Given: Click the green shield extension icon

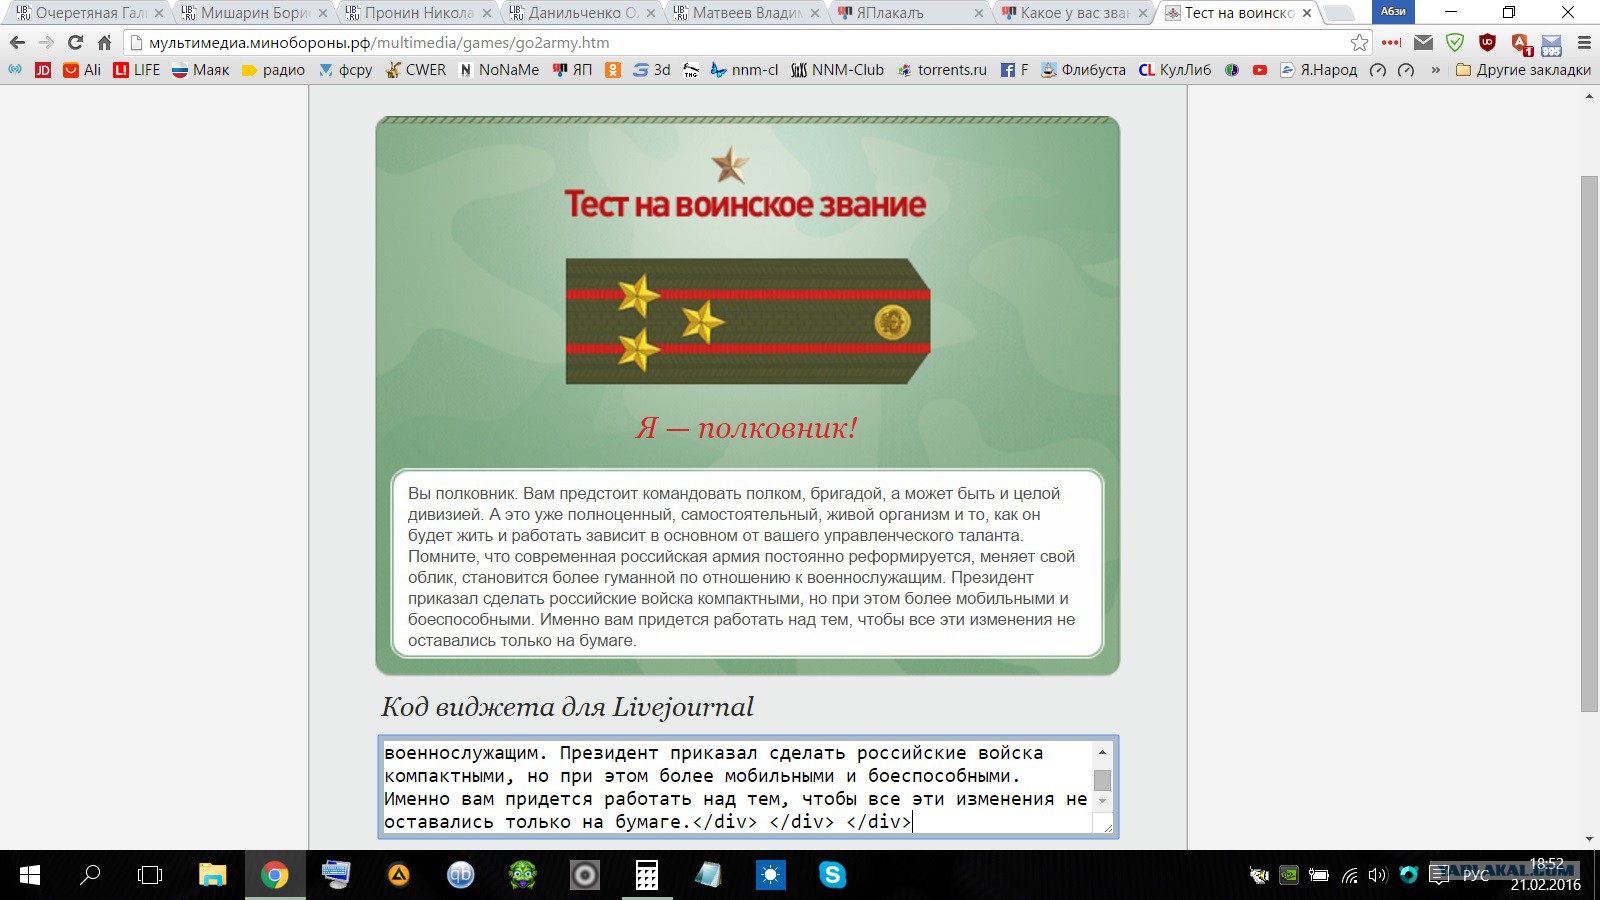Looking at the screenshot, I should pyautogui.click(x=1455, y=43).
